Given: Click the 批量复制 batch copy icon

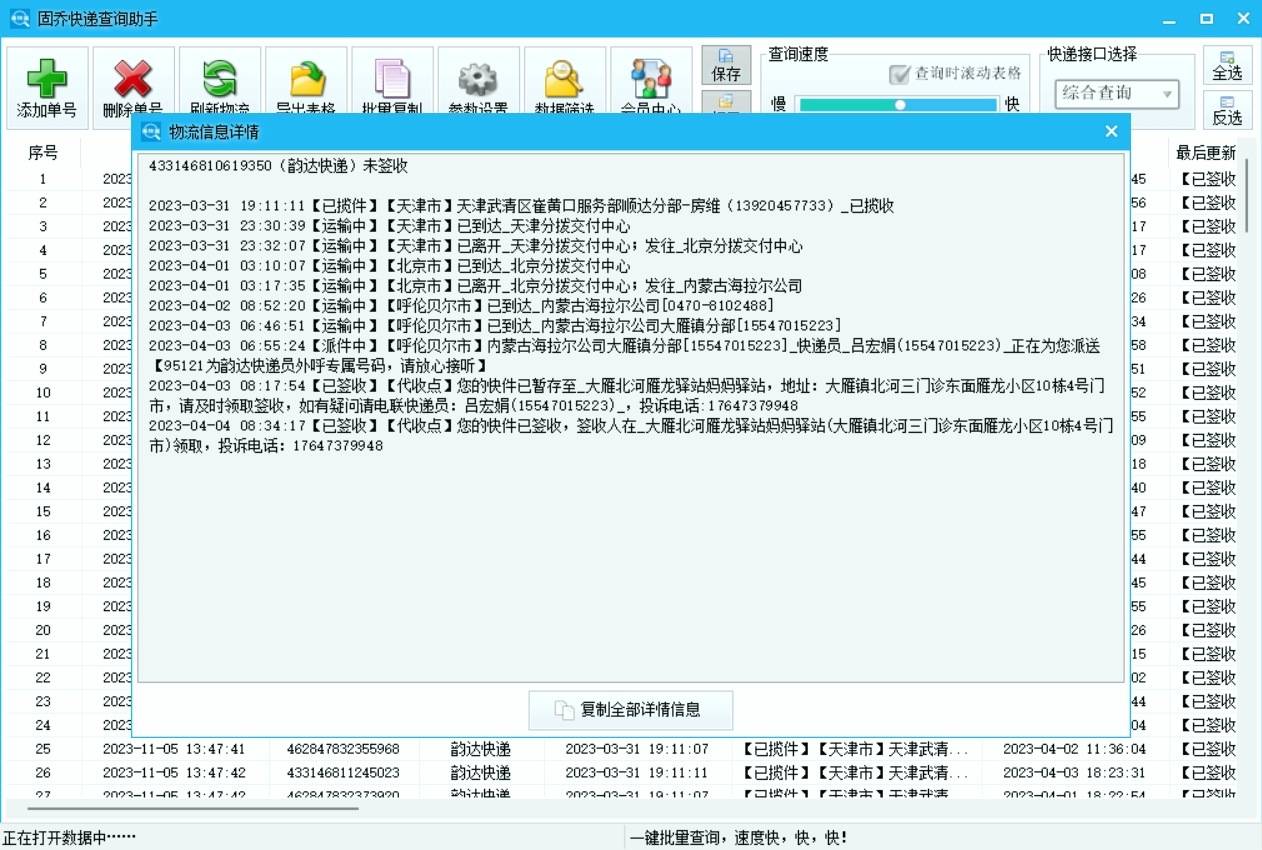Looking at the screenshot, I should click(392, 85).
